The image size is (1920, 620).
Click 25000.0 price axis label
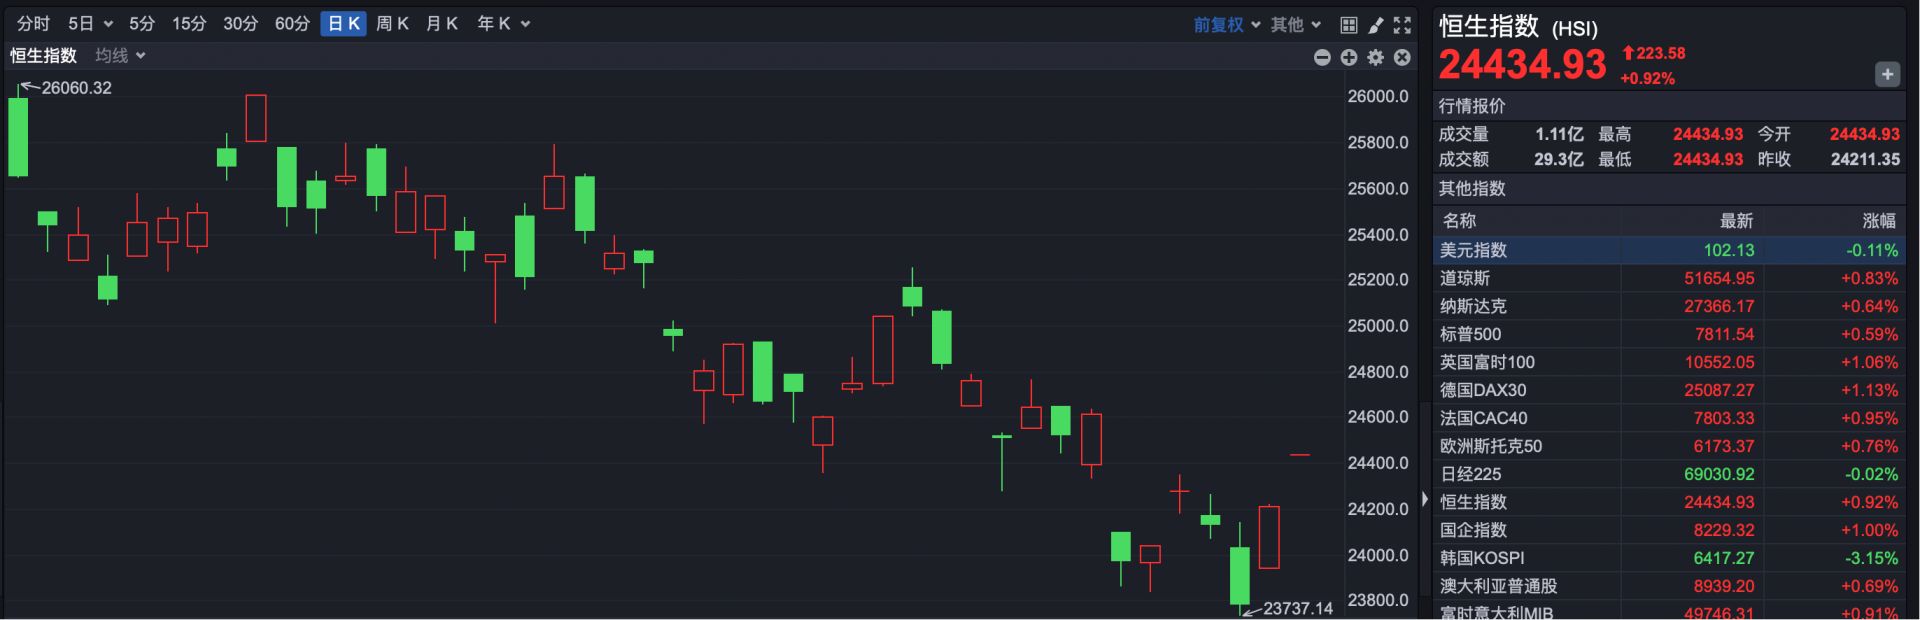(x=1377, y=326)
